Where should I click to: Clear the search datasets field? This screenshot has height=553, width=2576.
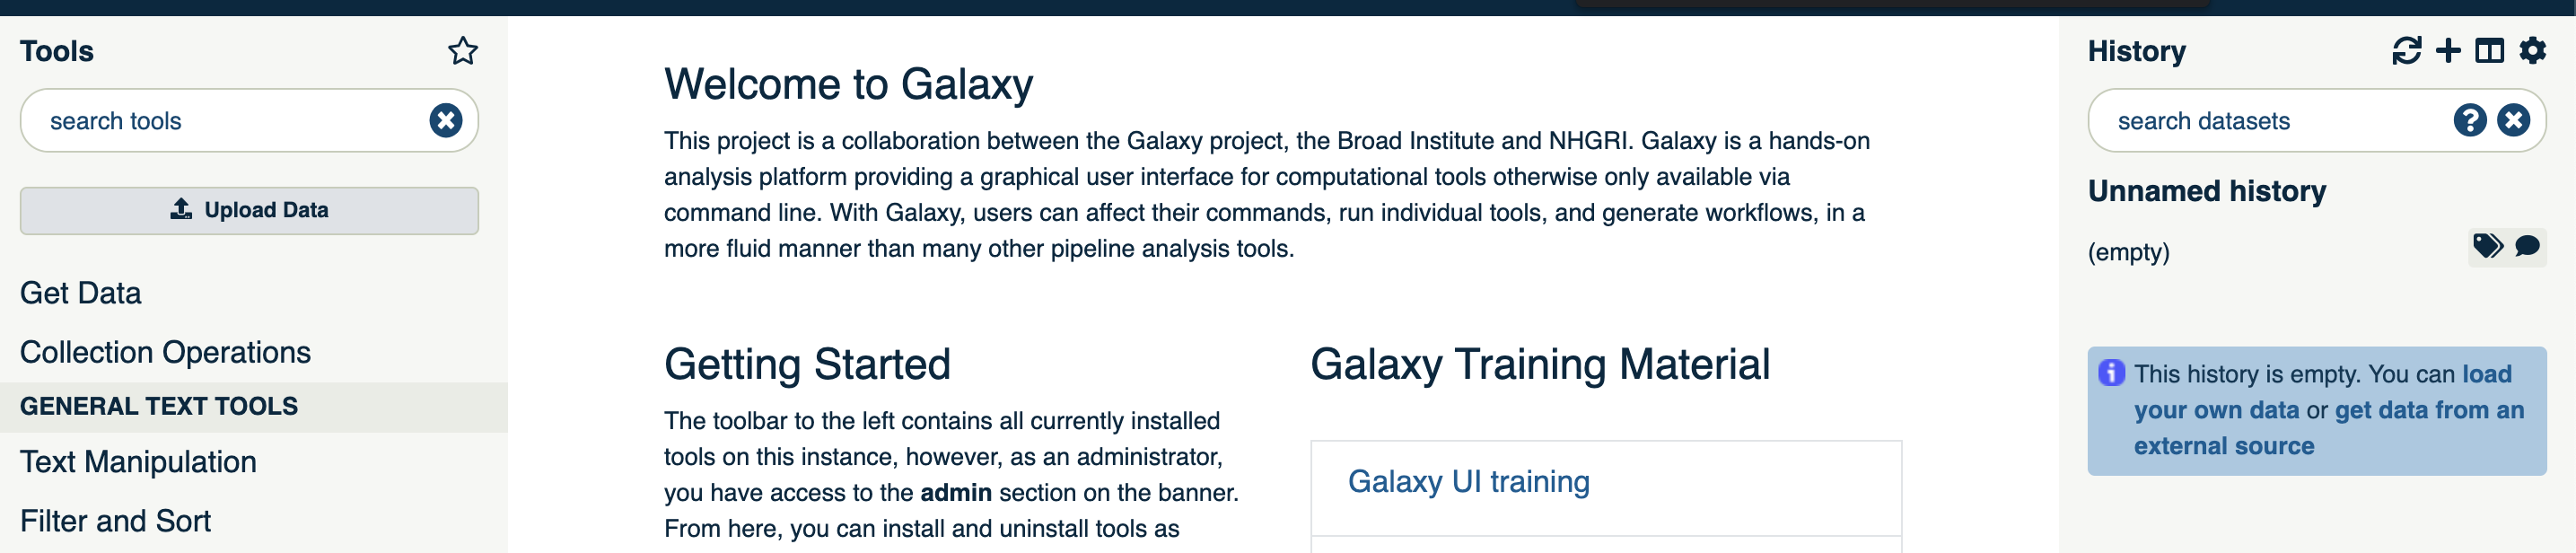[x=2513, y=121]
